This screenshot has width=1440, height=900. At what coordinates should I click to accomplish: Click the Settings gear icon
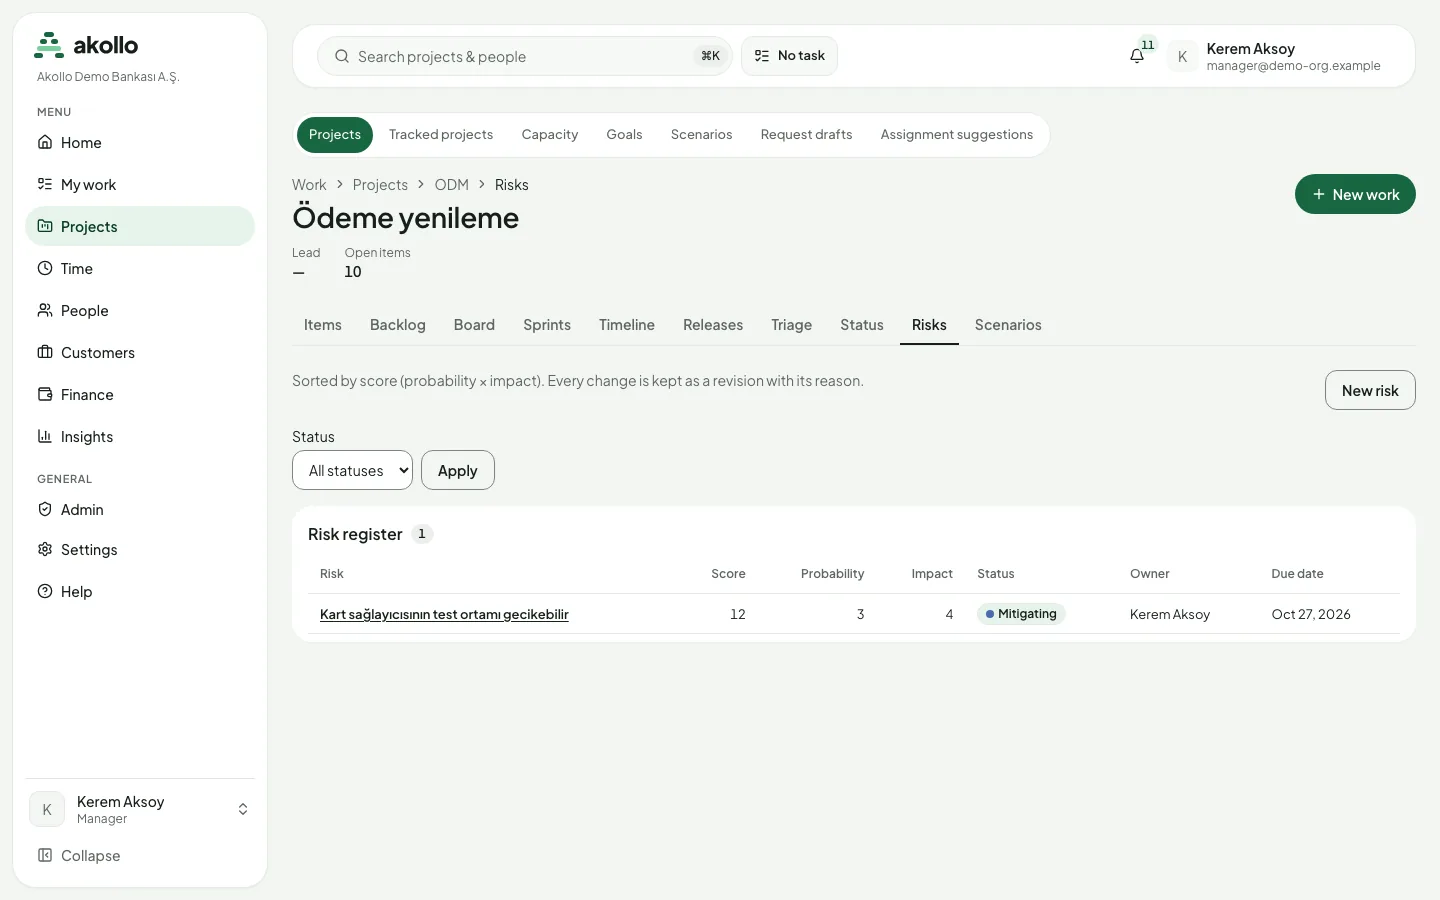[x=45, y=549]
